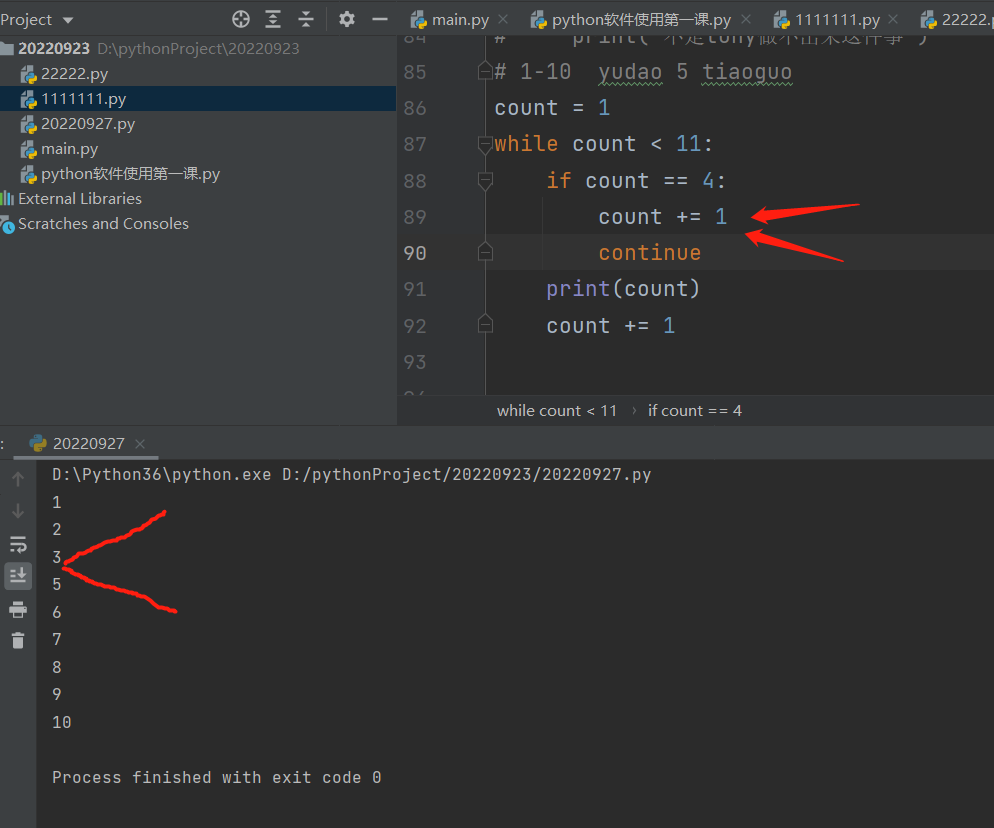The width and height of the screenshot is (994, 828).
Task: Switch to the 1111111.py editor tab
Action: (837, 20)
